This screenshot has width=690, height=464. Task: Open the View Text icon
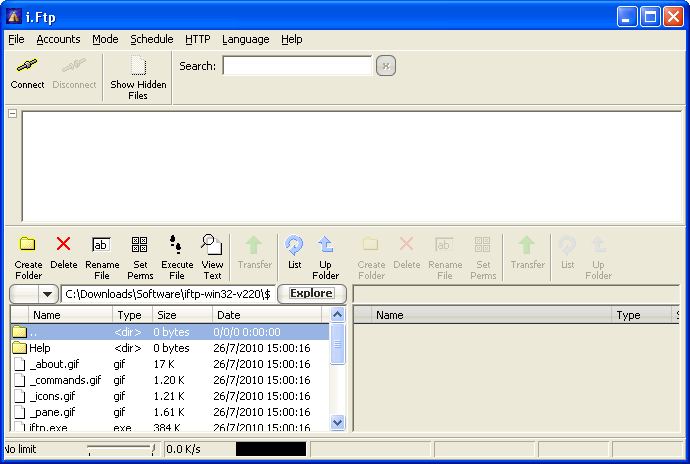212,244
